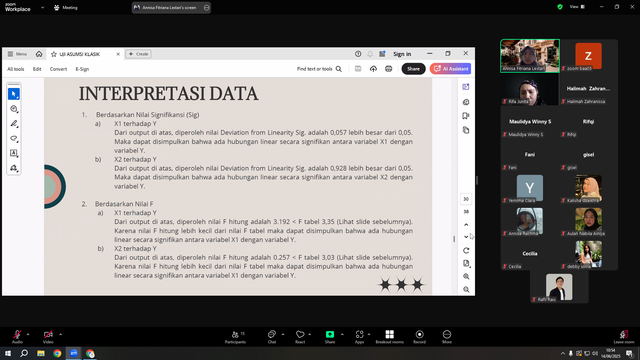Screen dimensions: 640x360
Task: Go to previous page arrow
Action: pos(466,224)
